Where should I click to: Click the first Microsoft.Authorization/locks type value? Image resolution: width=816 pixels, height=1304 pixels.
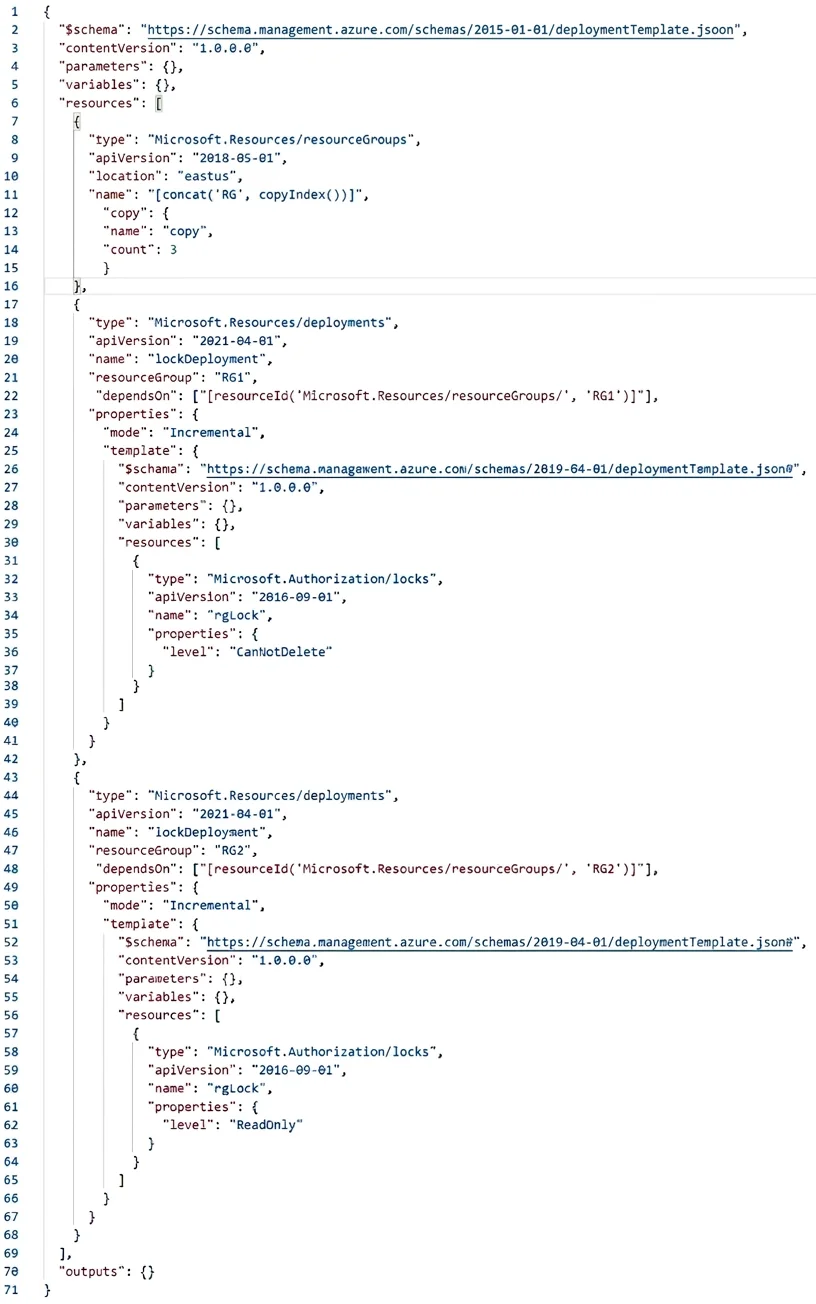tap(322, 577)
